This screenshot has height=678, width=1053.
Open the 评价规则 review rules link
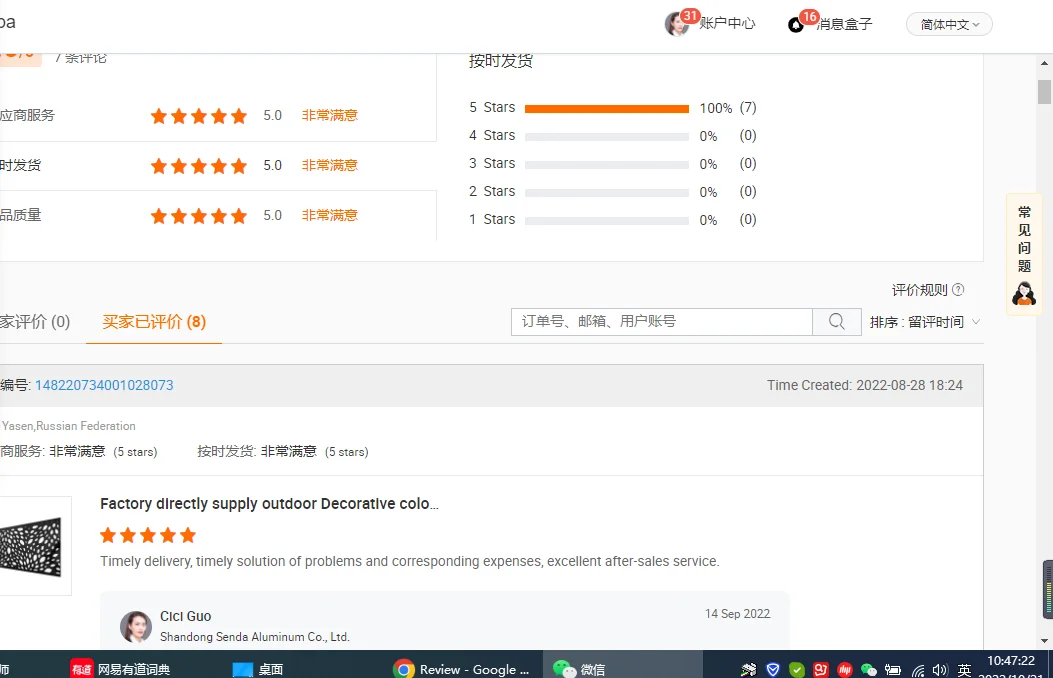pos(919,290)
